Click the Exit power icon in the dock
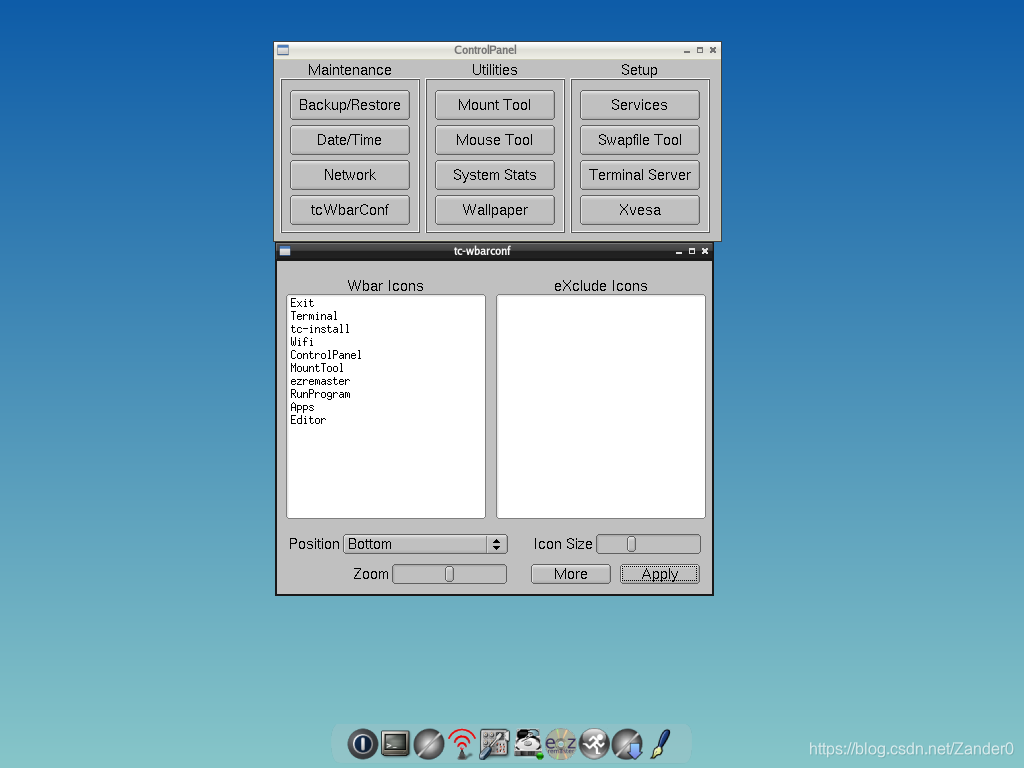1024x768 pixels. (362, 744)
